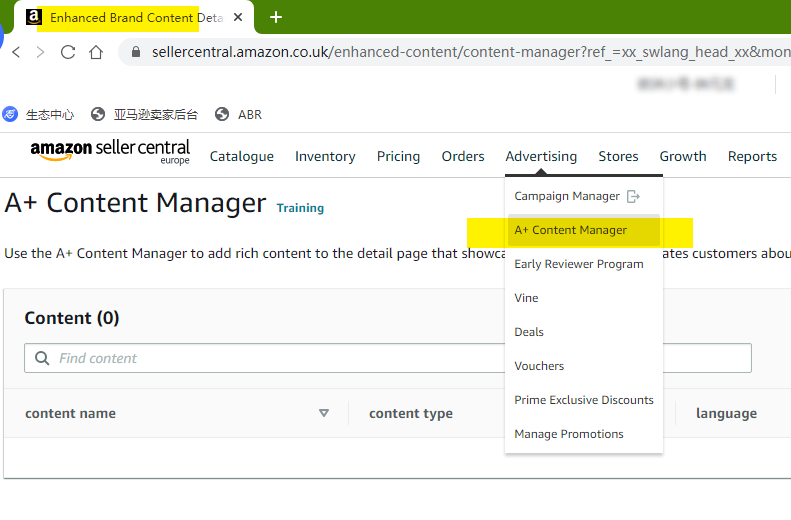
Task: Click the address bar URL
Action: [x=469, y=52]
